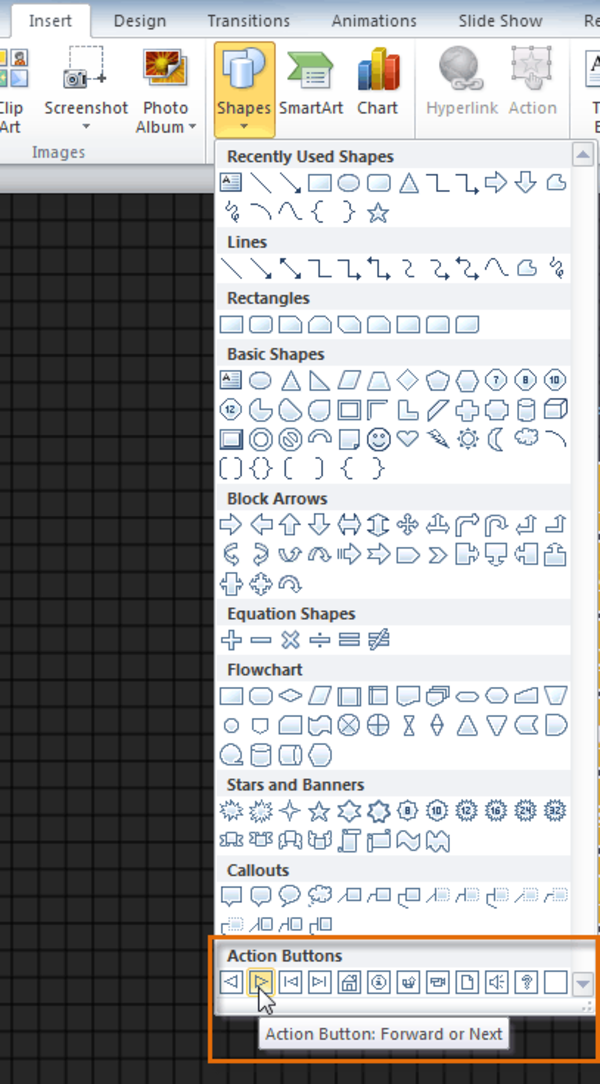Choose the Moon shape in Basic Shapes
Screen dimensions: 600x1084
[496, 439]
